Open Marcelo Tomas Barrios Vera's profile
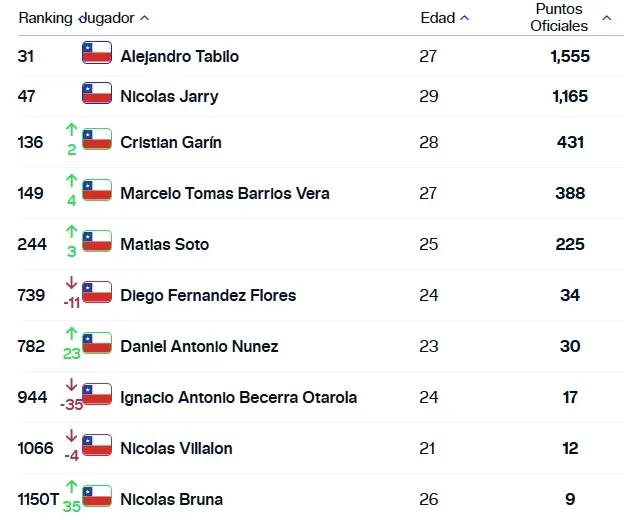 tap(224, 193)
